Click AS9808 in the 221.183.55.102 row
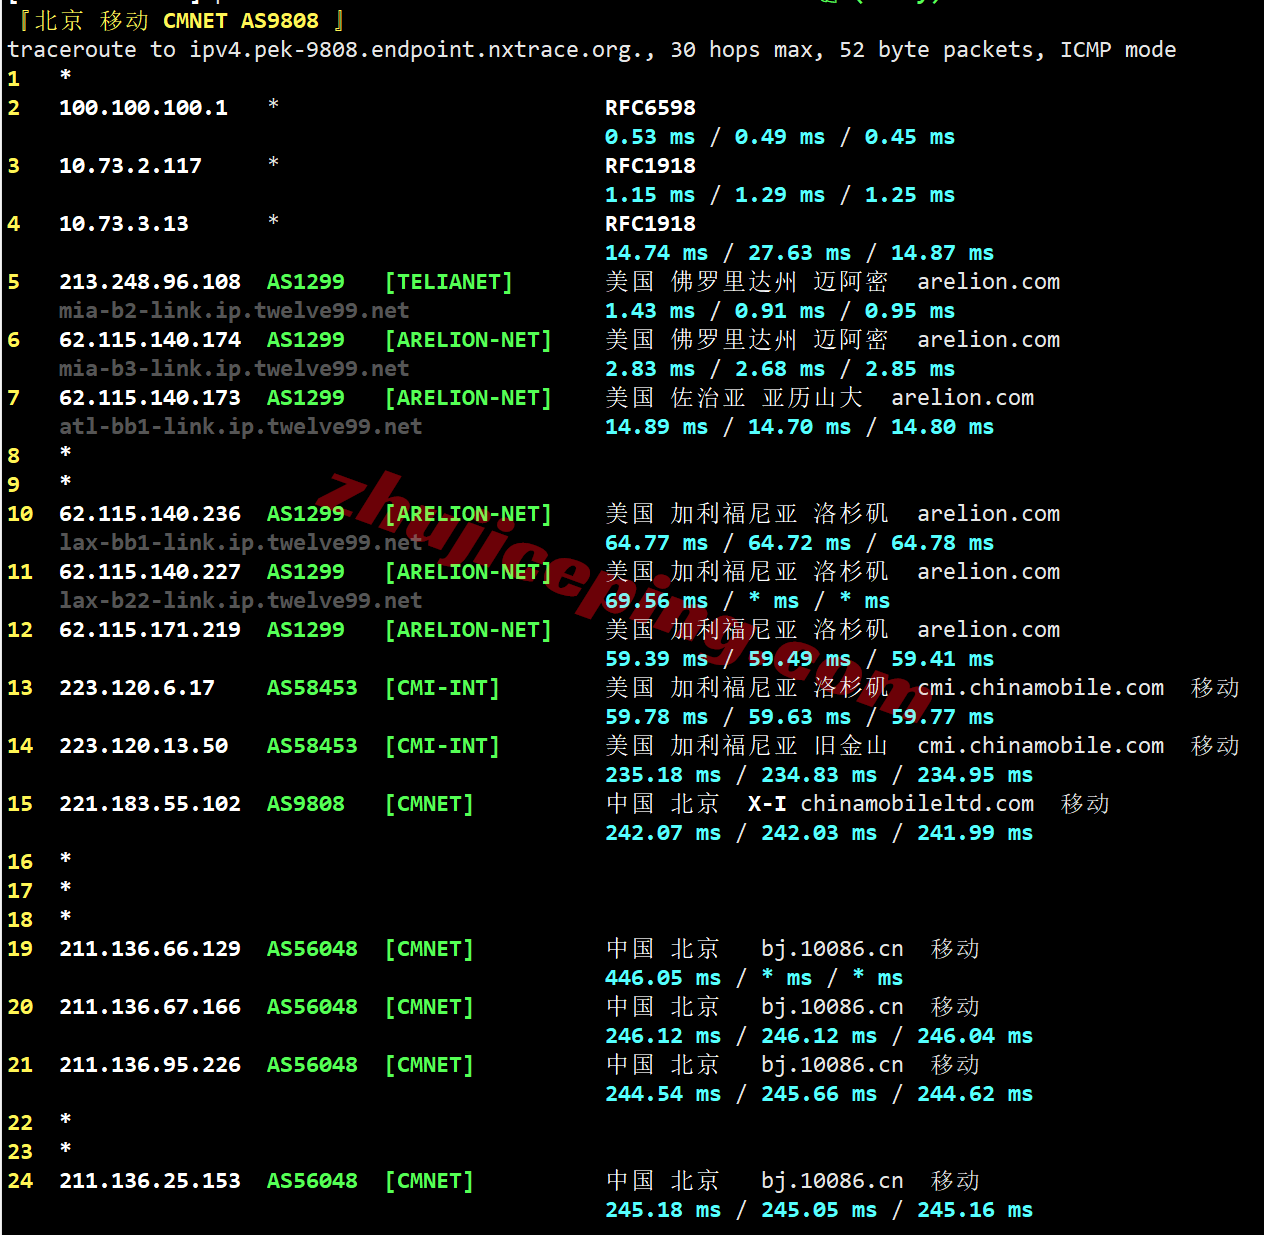This screenshot has height=1235, width=1264. (x=306, y=804)
